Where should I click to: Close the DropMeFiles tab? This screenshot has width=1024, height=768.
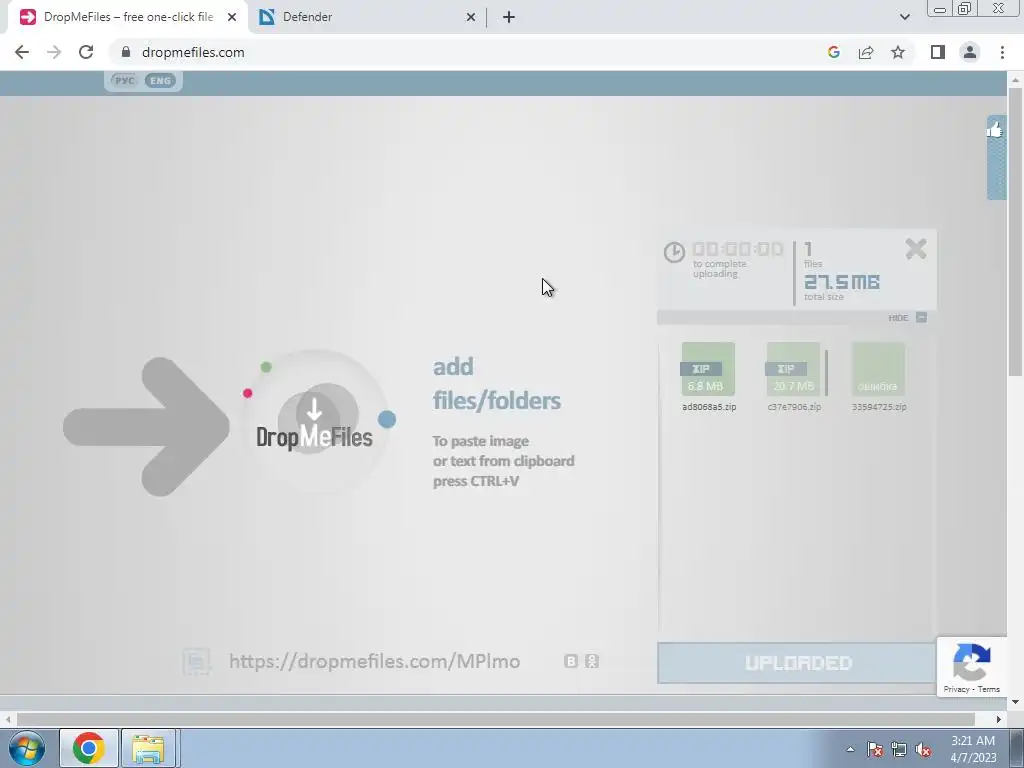232,17
